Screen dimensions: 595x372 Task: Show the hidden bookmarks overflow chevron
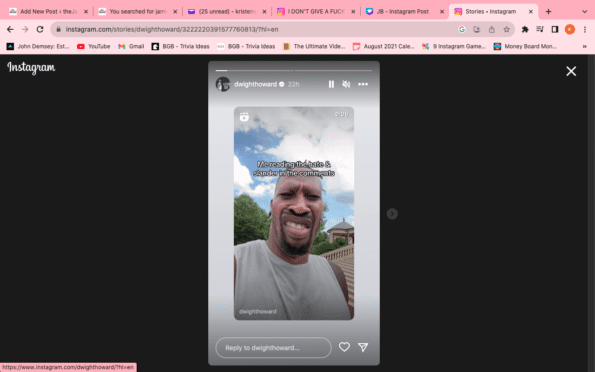pos(584,46)
